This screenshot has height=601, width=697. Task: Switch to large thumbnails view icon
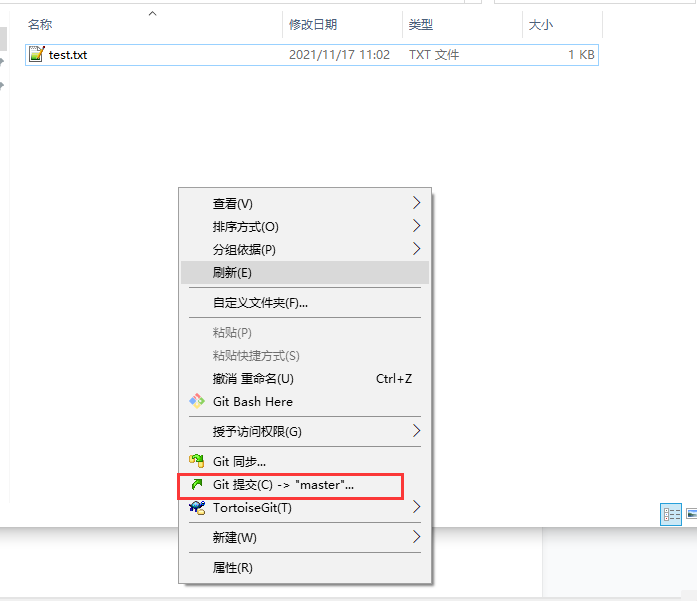[x=692, y=514]
